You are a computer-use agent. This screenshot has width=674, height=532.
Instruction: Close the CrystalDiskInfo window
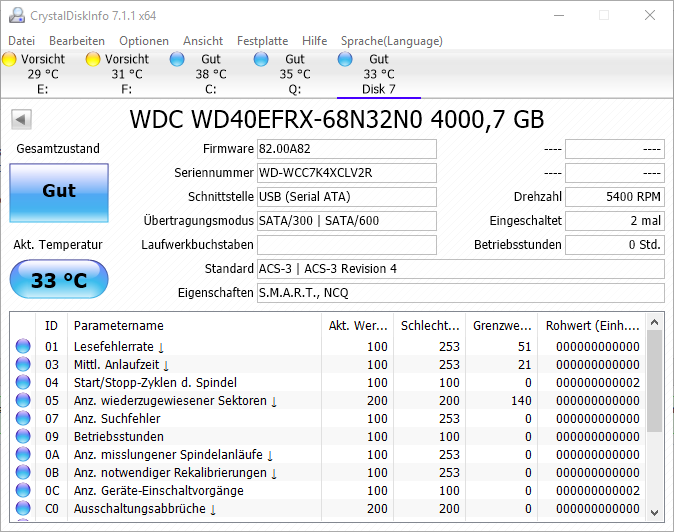(x=649, y=15)
